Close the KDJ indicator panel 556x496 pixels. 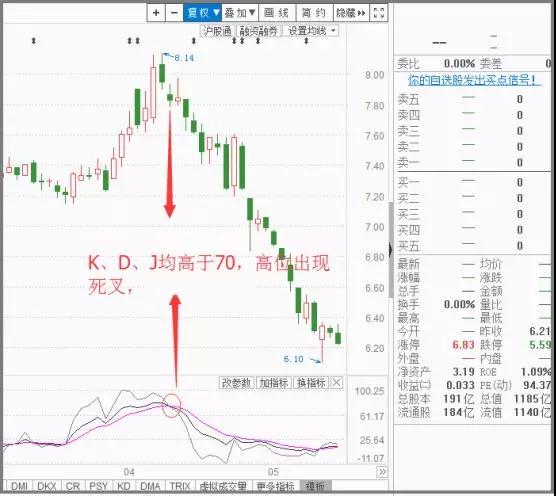click(337, 383)
